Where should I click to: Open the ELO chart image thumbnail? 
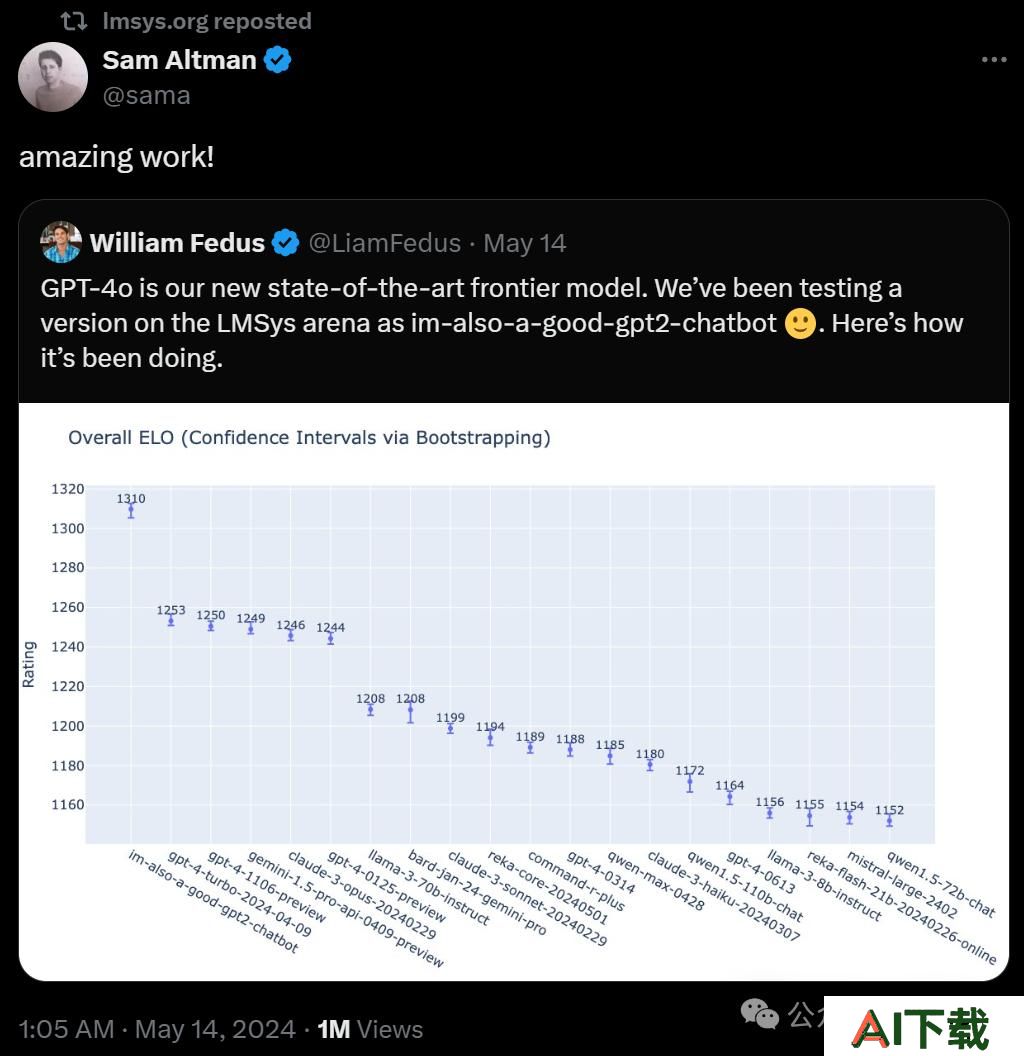coord(514,692)
